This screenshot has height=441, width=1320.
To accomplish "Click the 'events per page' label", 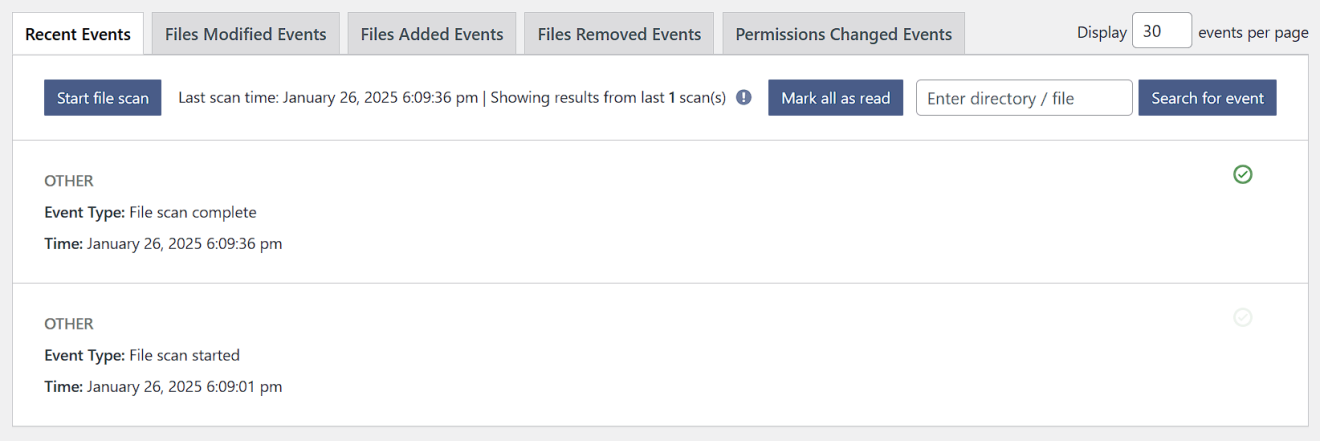I will [x=1253, y=32].
